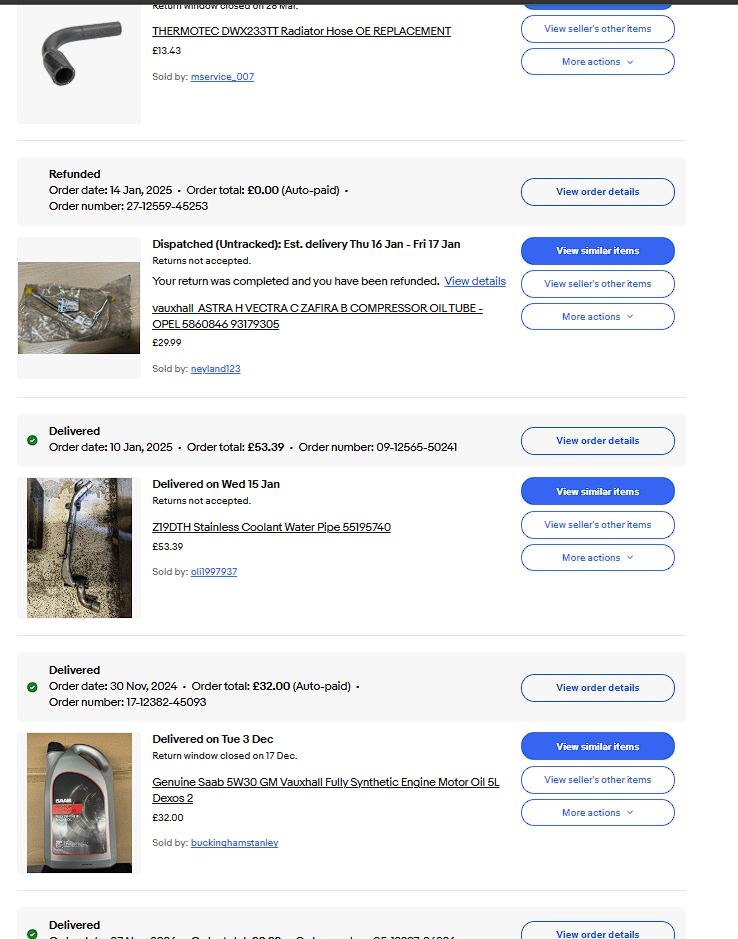Expand More actions for Saab motor oil
This screenshot has width=738, height=939.
[598, 813]
